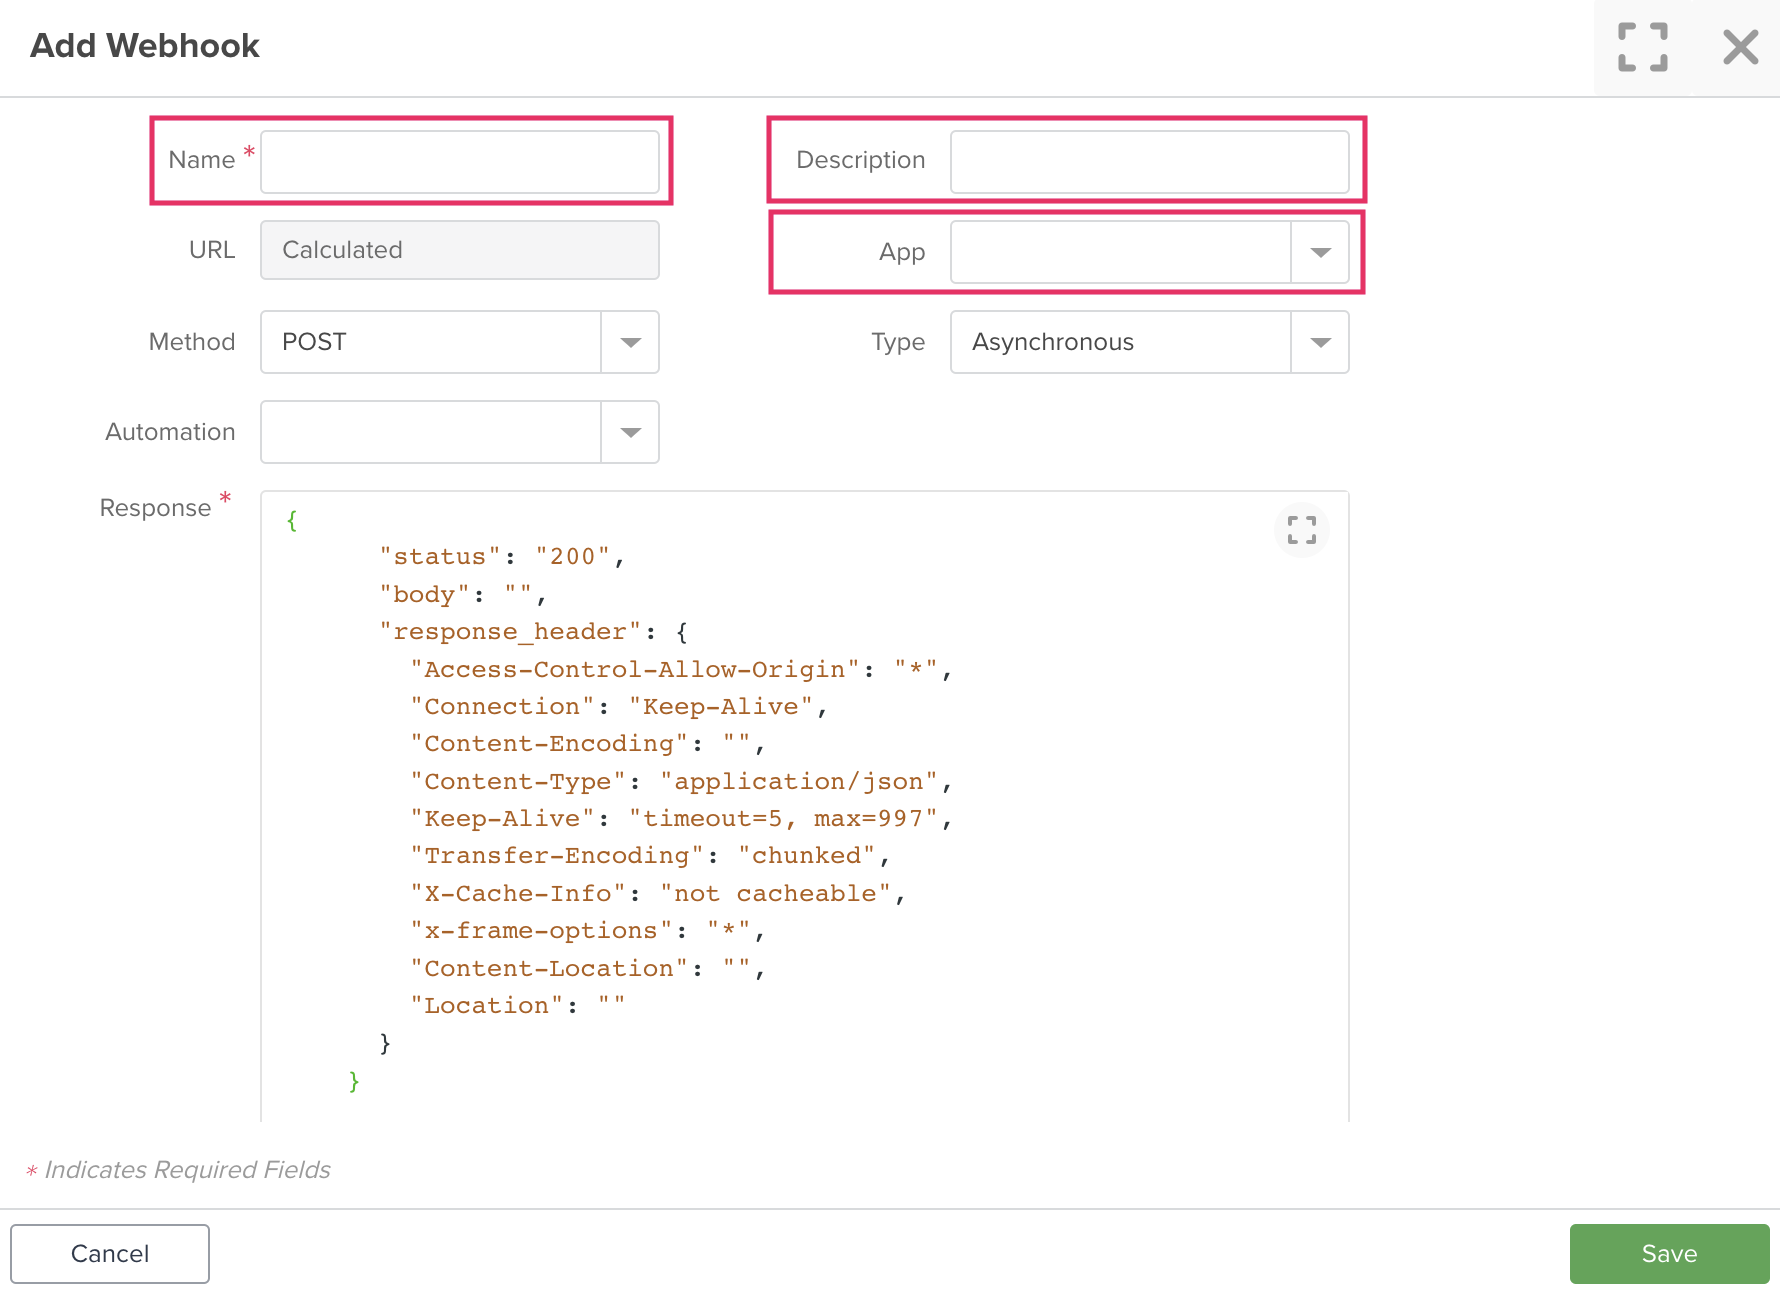Click the "body" line in Response
The width and height of the screenshot is (1780, 1294).
[463, 595]
